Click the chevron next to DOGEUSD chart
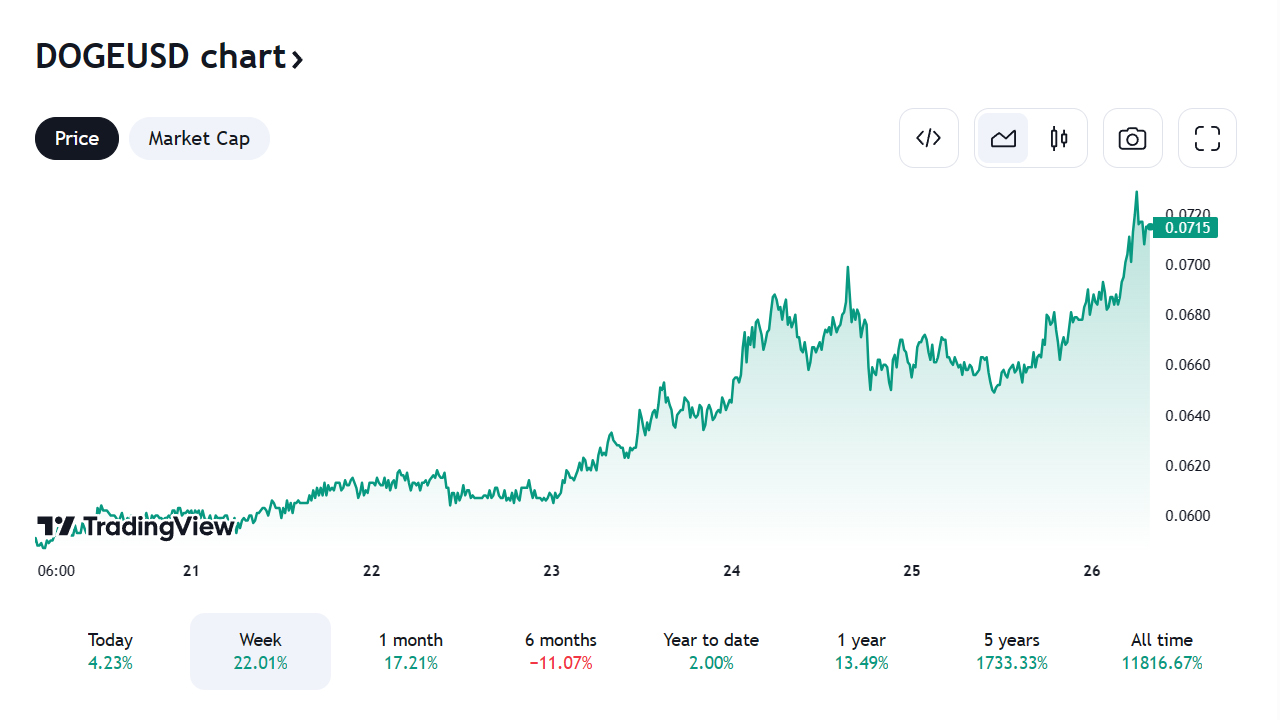The height and width of the screenshot is (720, 1280). point(297,59)
